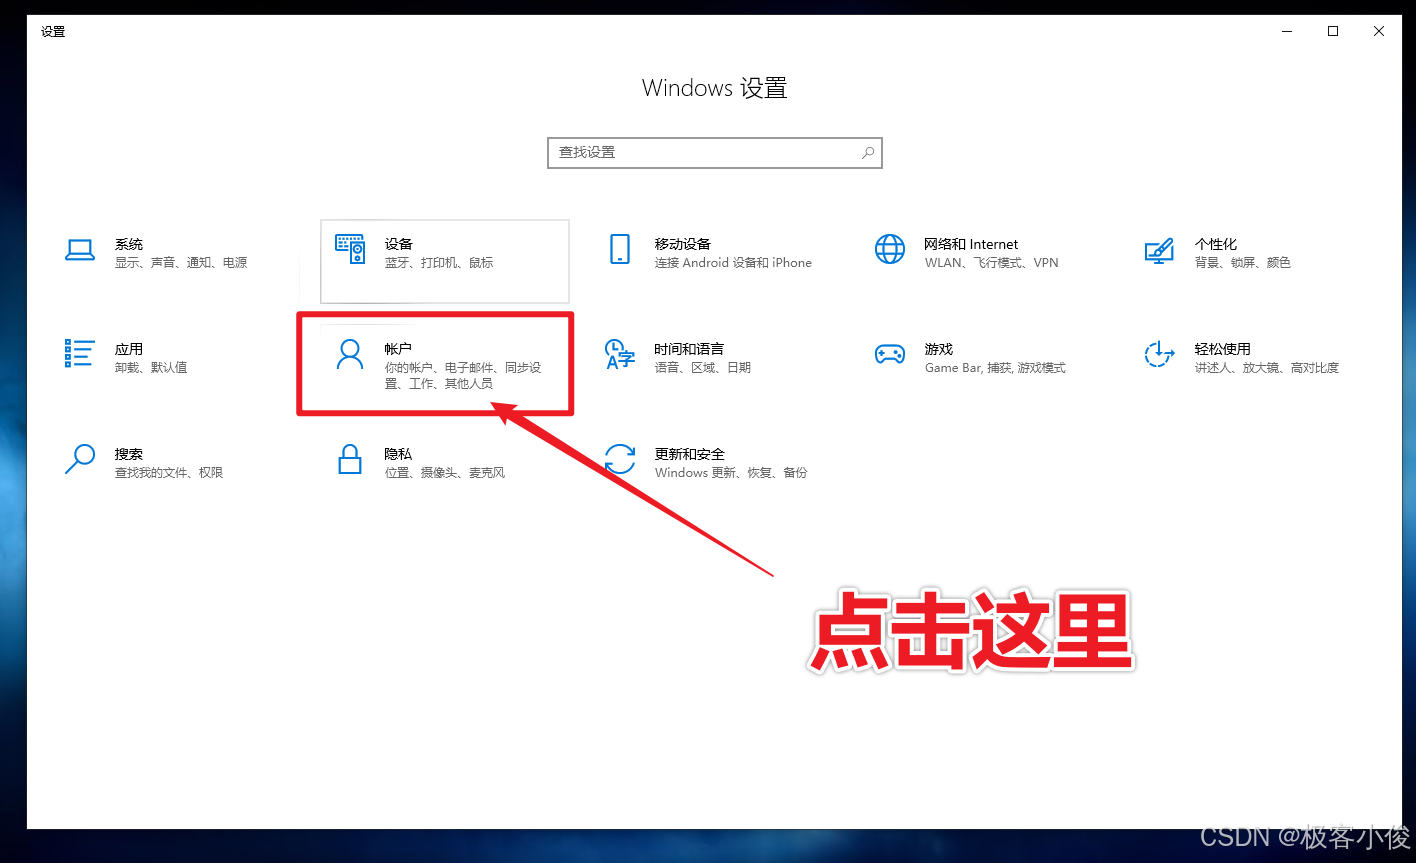Open the 时间和语言 icon
The height and width of the screenshot is (863, 1416).
[620, 354]
